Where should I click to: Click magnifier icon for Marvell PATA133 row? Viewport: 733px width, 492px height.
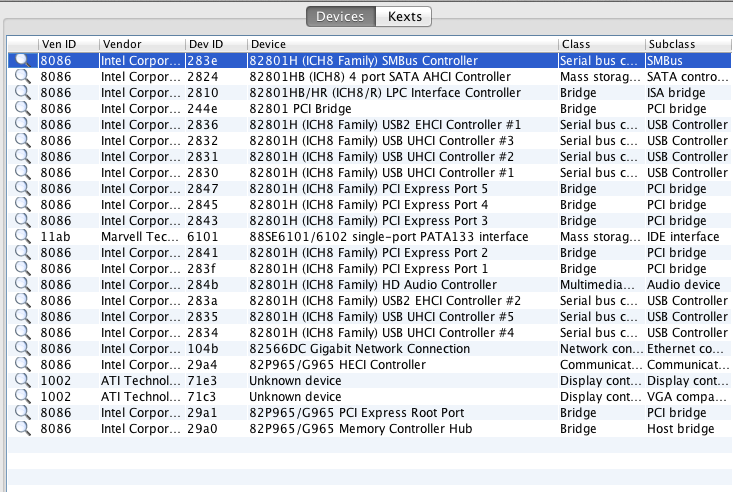point(22,237)
